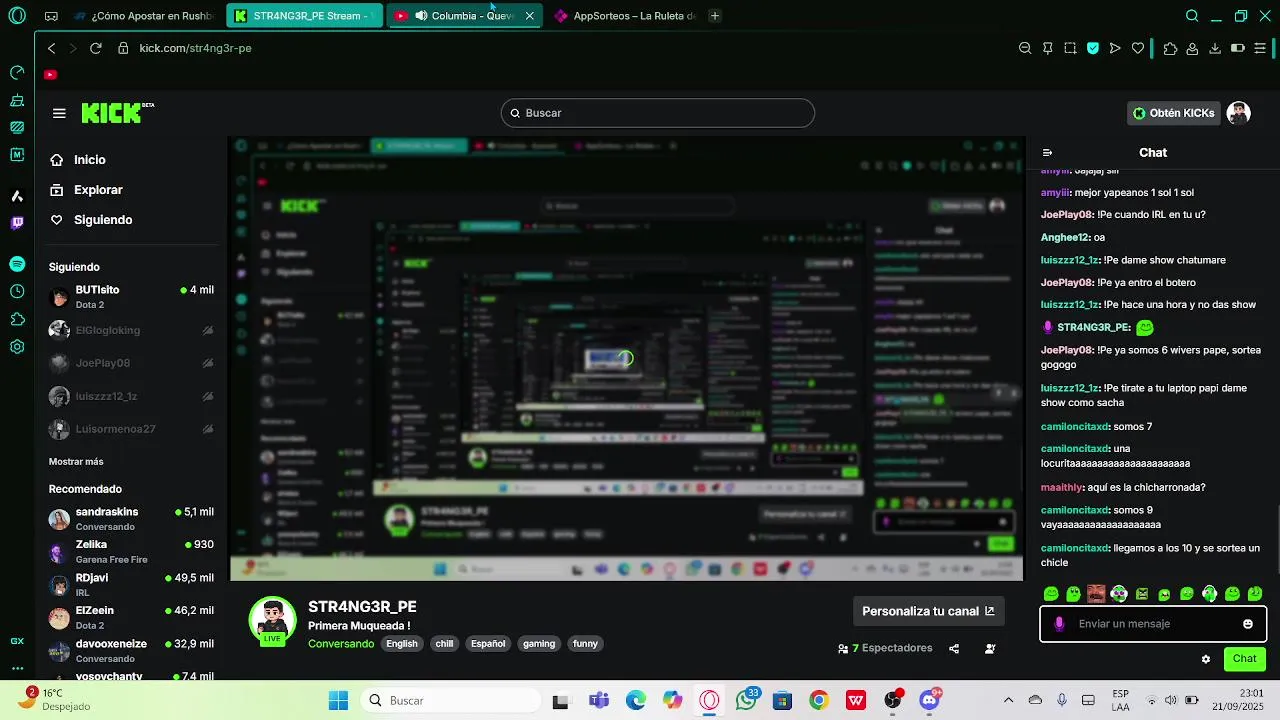Click the address bar URL kick.com/str4ng3r-pe
1280x720 pixels.
[x=195, y=48]
